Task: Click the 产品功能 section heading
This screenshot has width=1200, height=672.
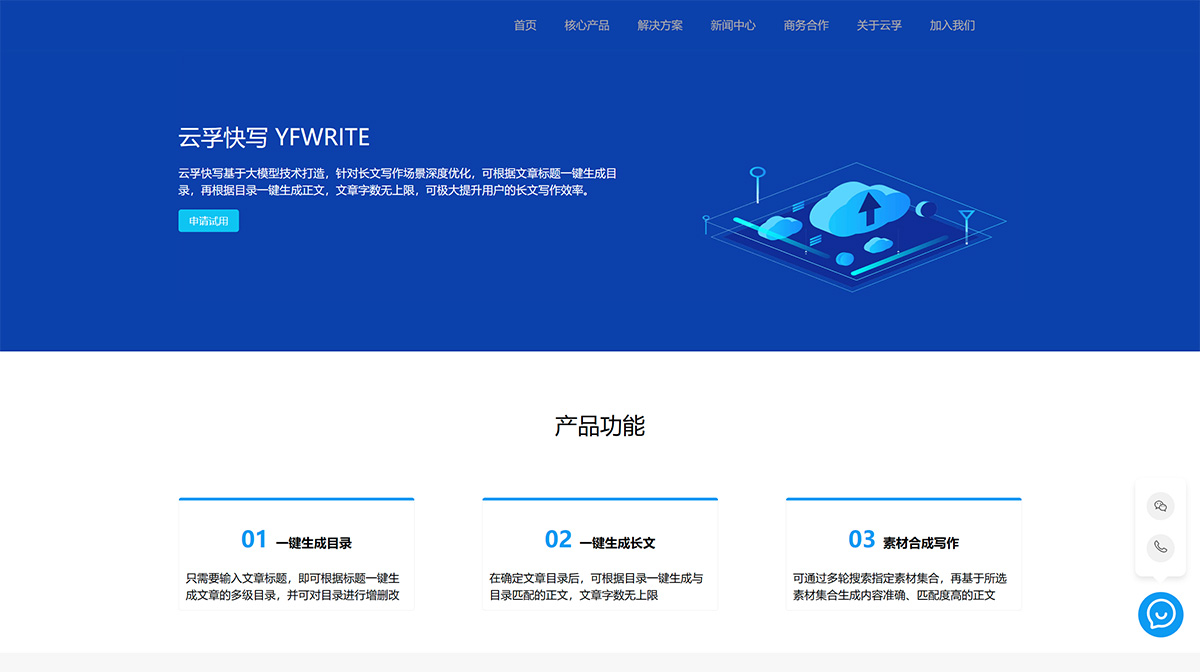Action: click(x=600, y=425)
